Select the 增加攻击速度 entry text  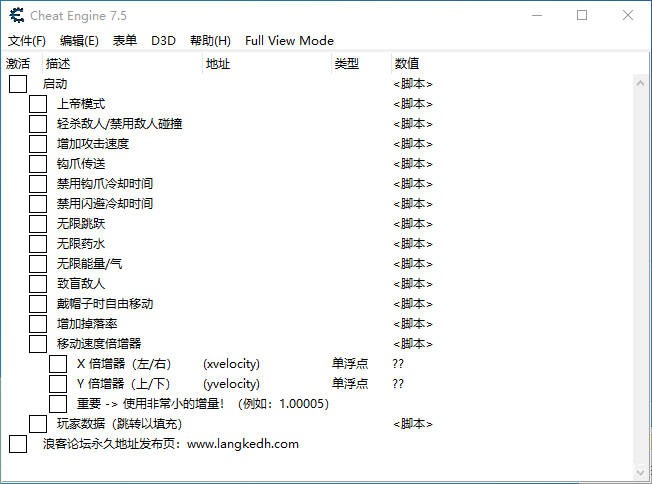[93, 143]
